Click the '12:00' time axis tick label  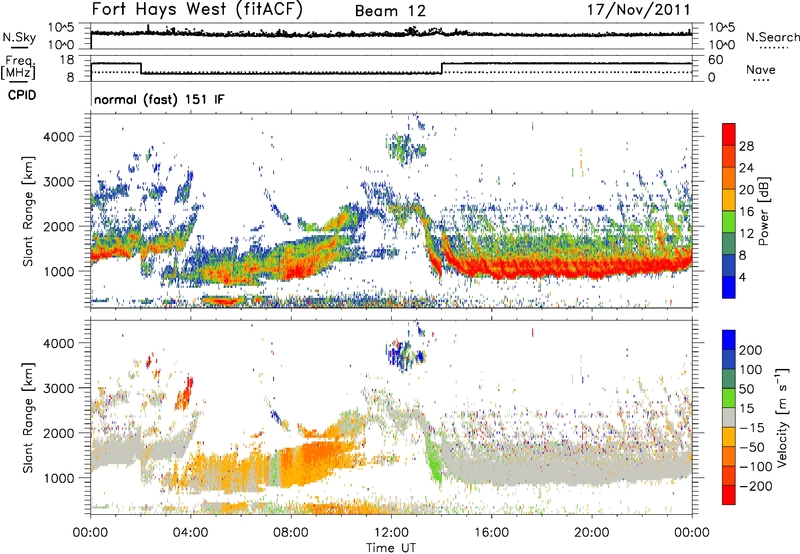(x=391, y=533)
